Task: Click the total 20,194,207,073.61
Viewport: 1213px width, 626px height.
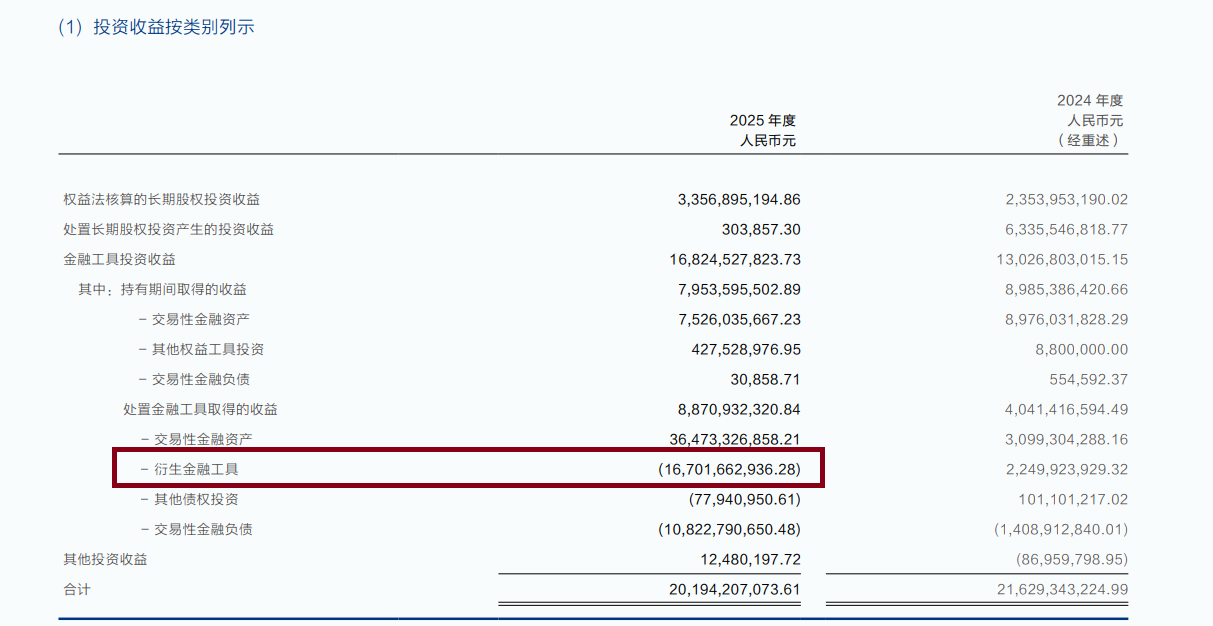Action: [735, 590]
